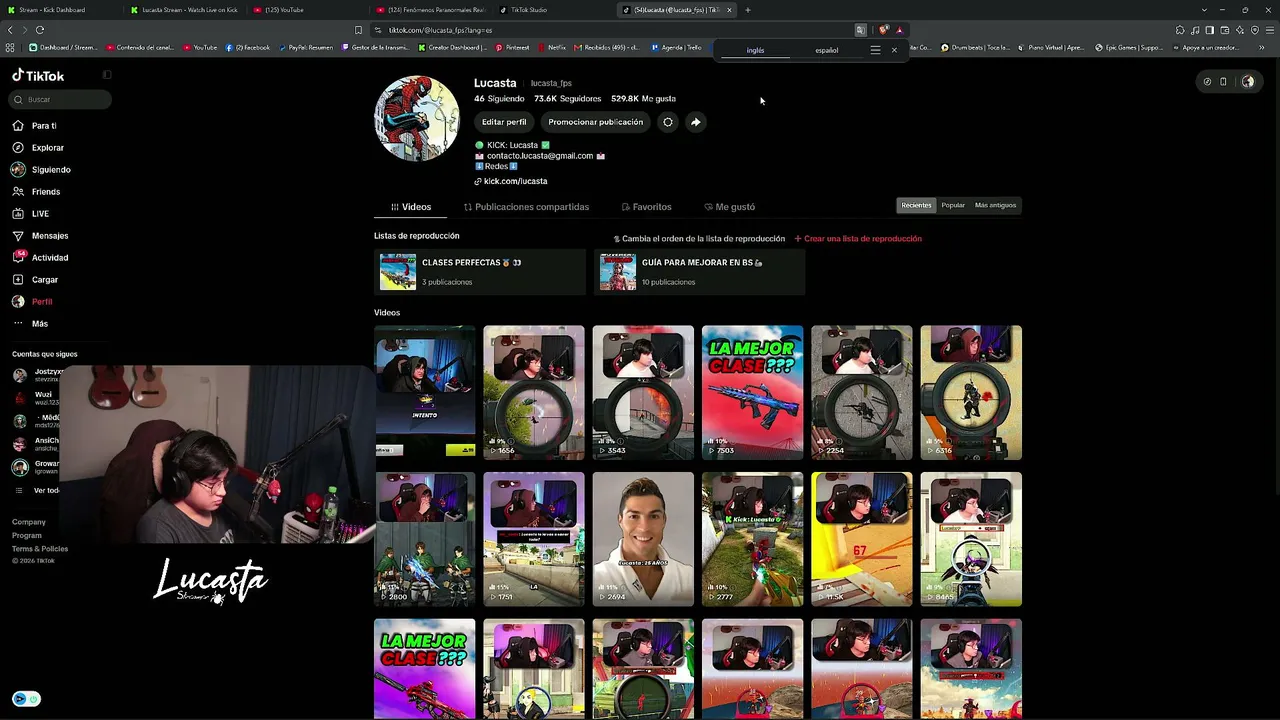The image size is (1280, 720).
Task: Open video with 7503 views
Action: [752, 392]
